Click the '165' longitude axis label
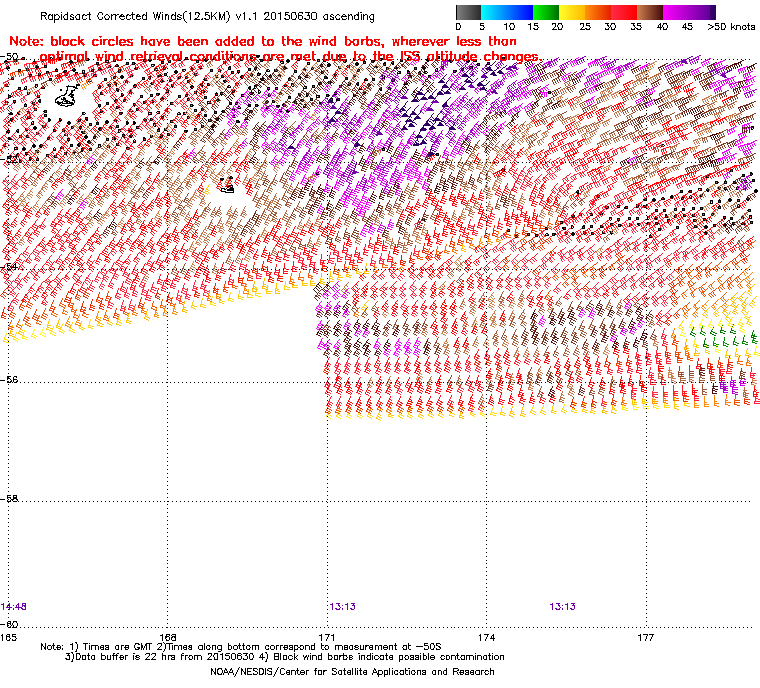 click(8, 638)
